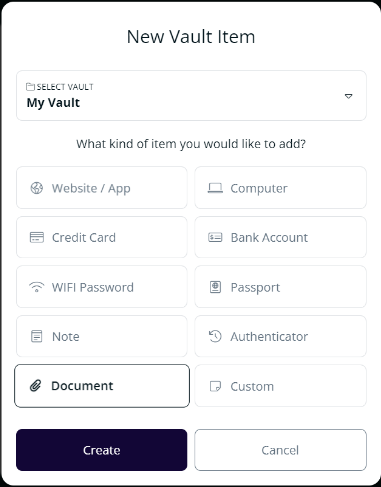Screen dimensions: 381x487
Task: Click the bank card icon beside Bank Account
Action: pos(215,237)
